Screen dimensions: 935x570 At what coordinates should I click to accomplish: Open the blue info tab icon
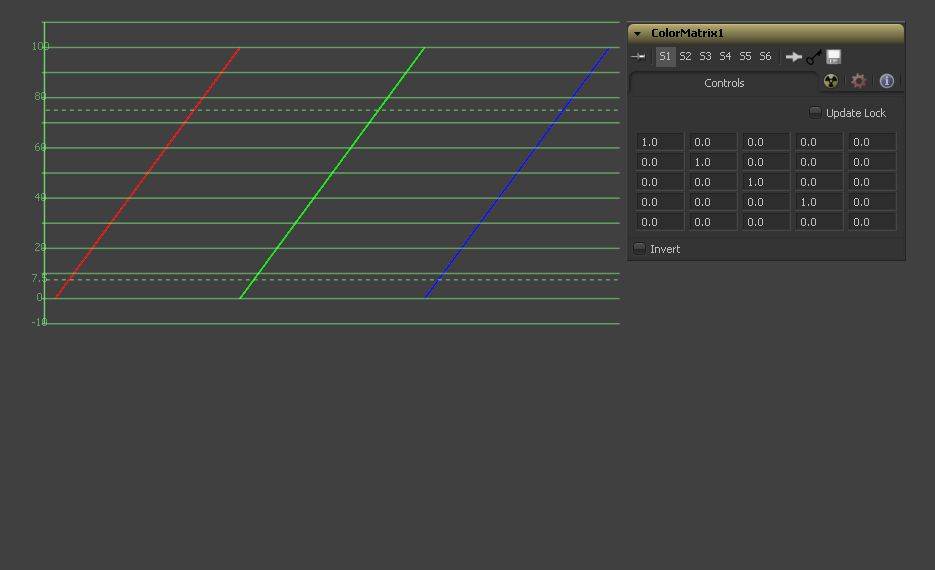point(887,81)
